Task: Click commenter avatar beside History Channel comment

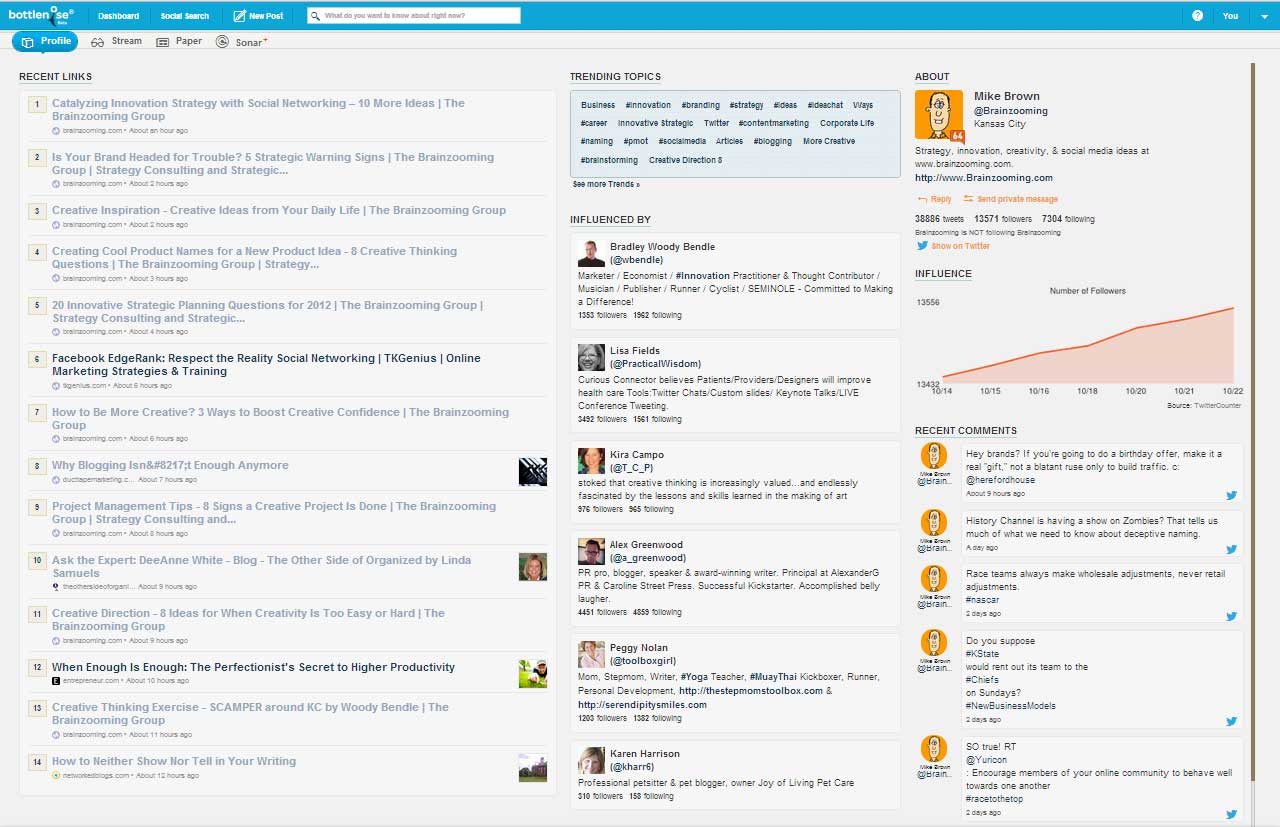Action: point(934,523)
